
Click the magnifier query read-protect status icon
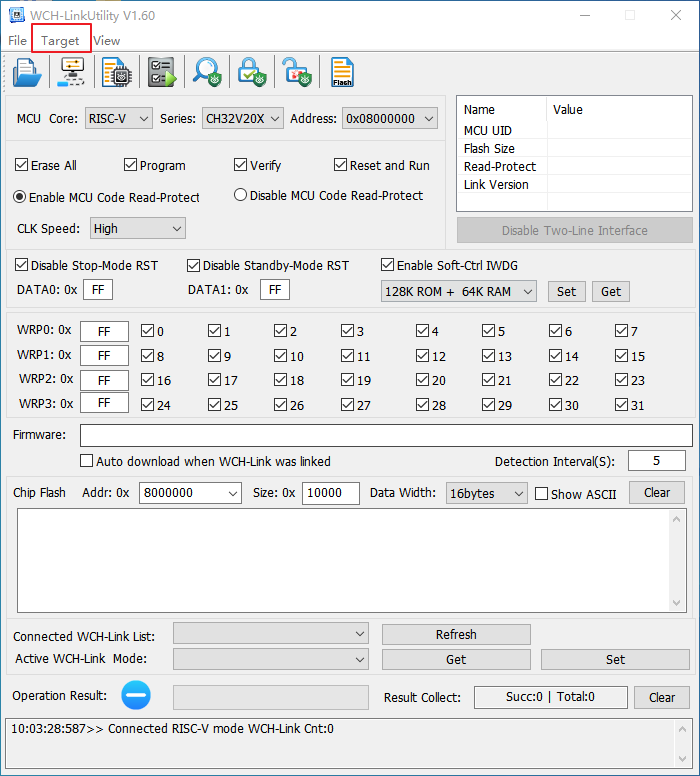click(207, 73)
